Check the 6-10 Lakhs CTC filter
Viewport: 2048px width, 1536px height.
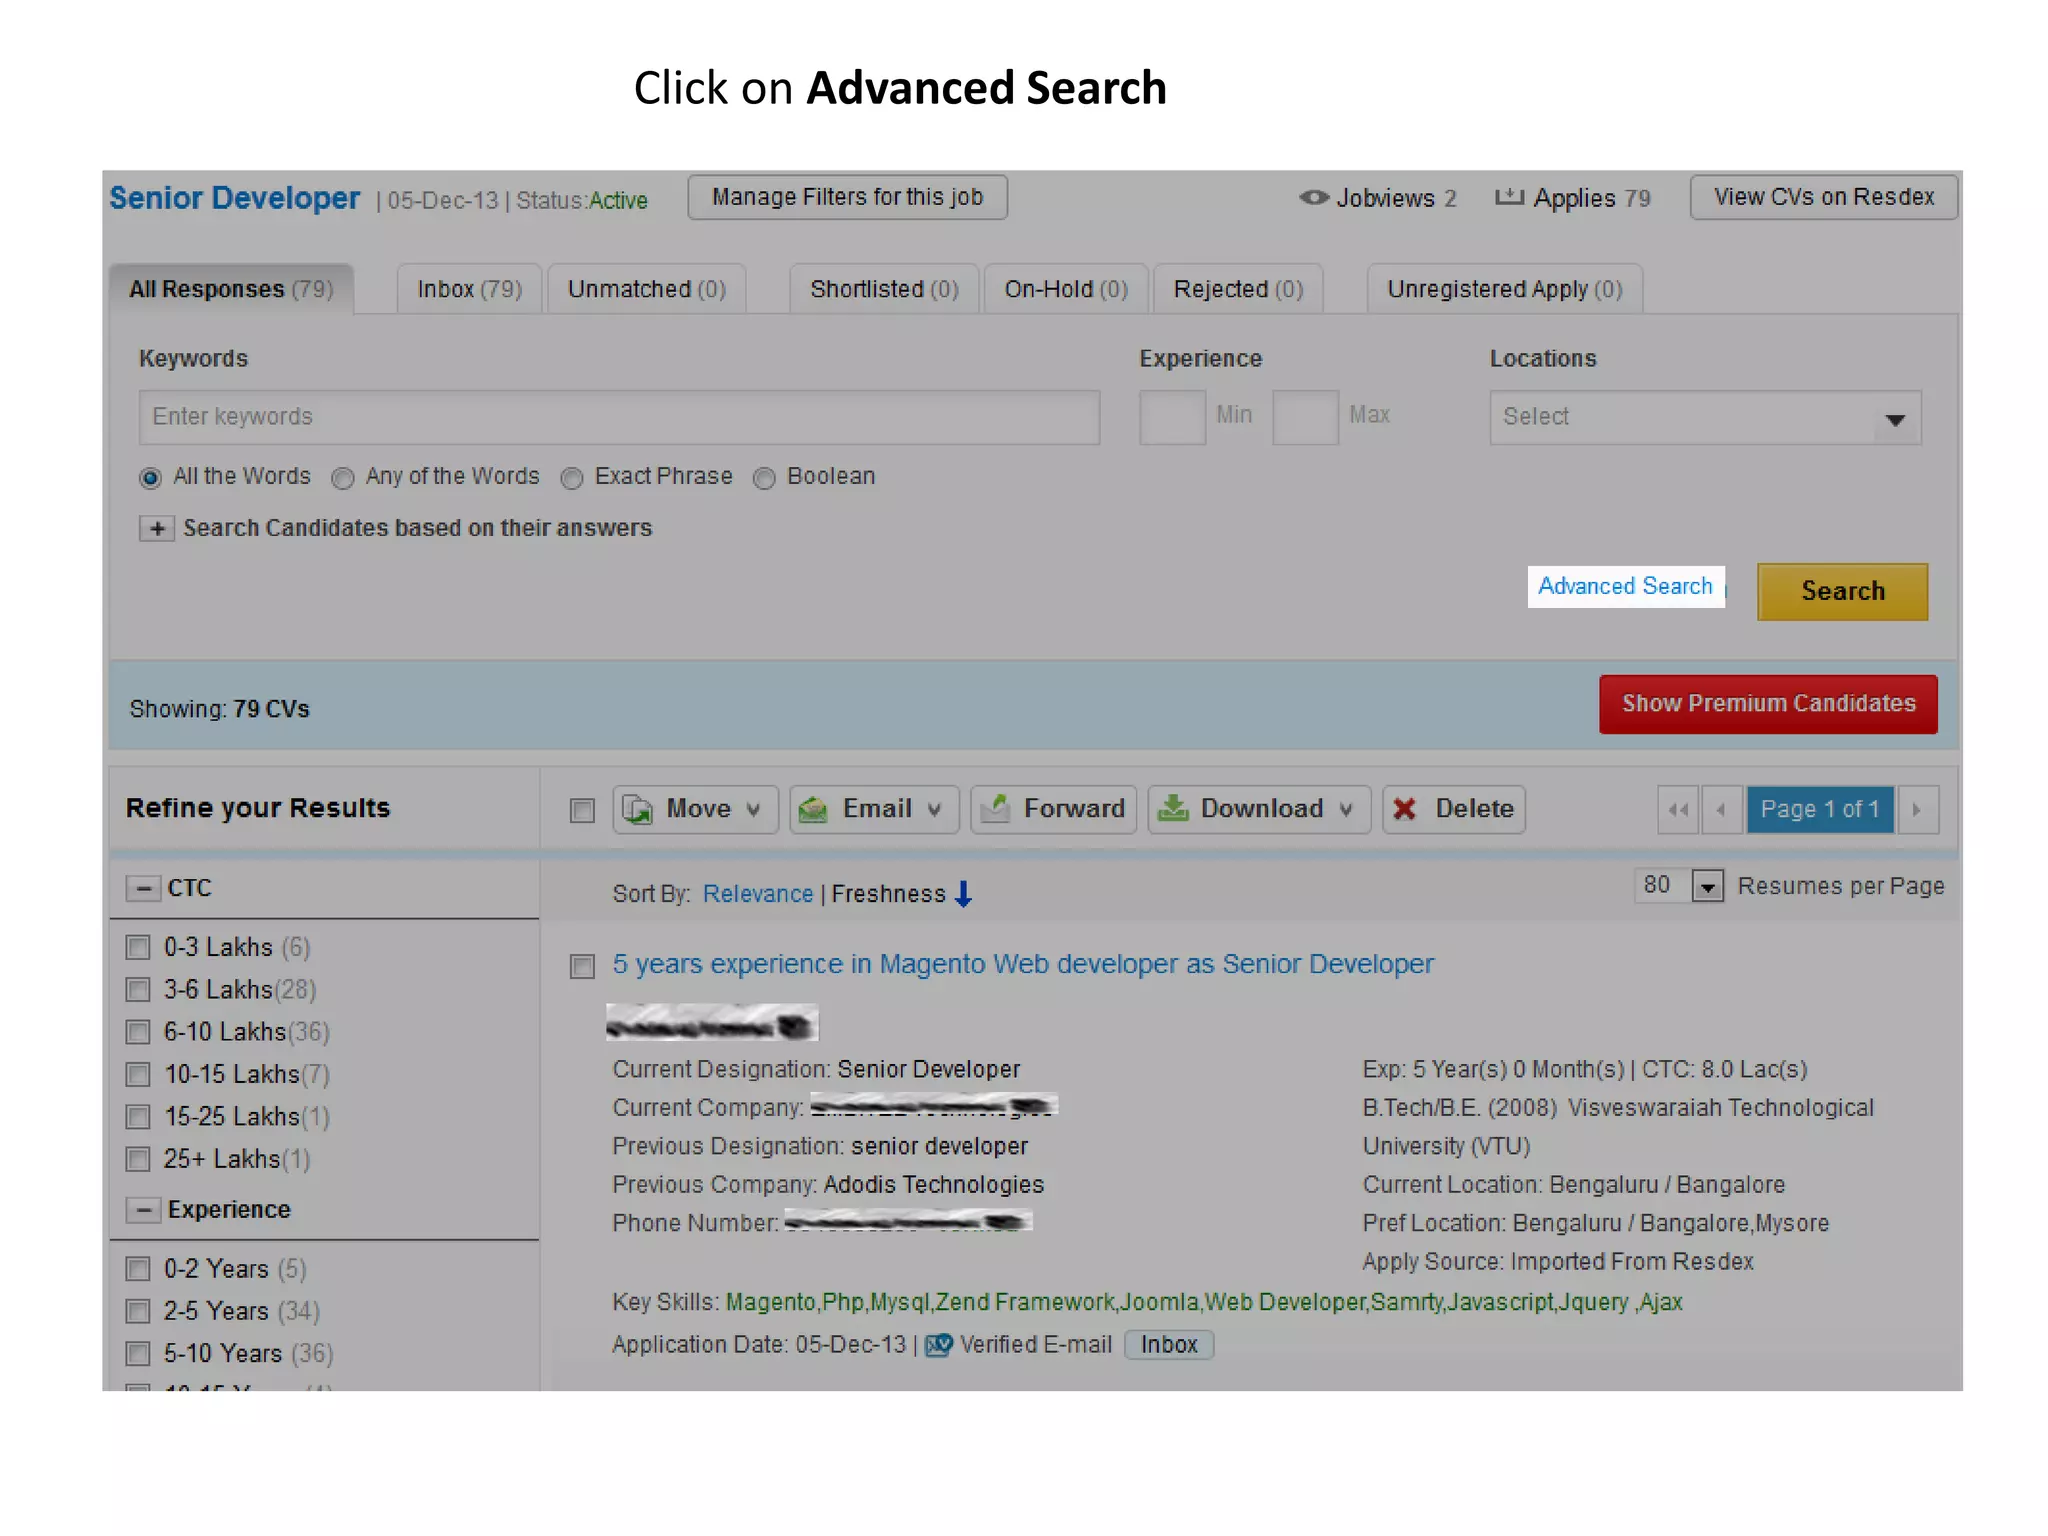tap(138, 1031)
